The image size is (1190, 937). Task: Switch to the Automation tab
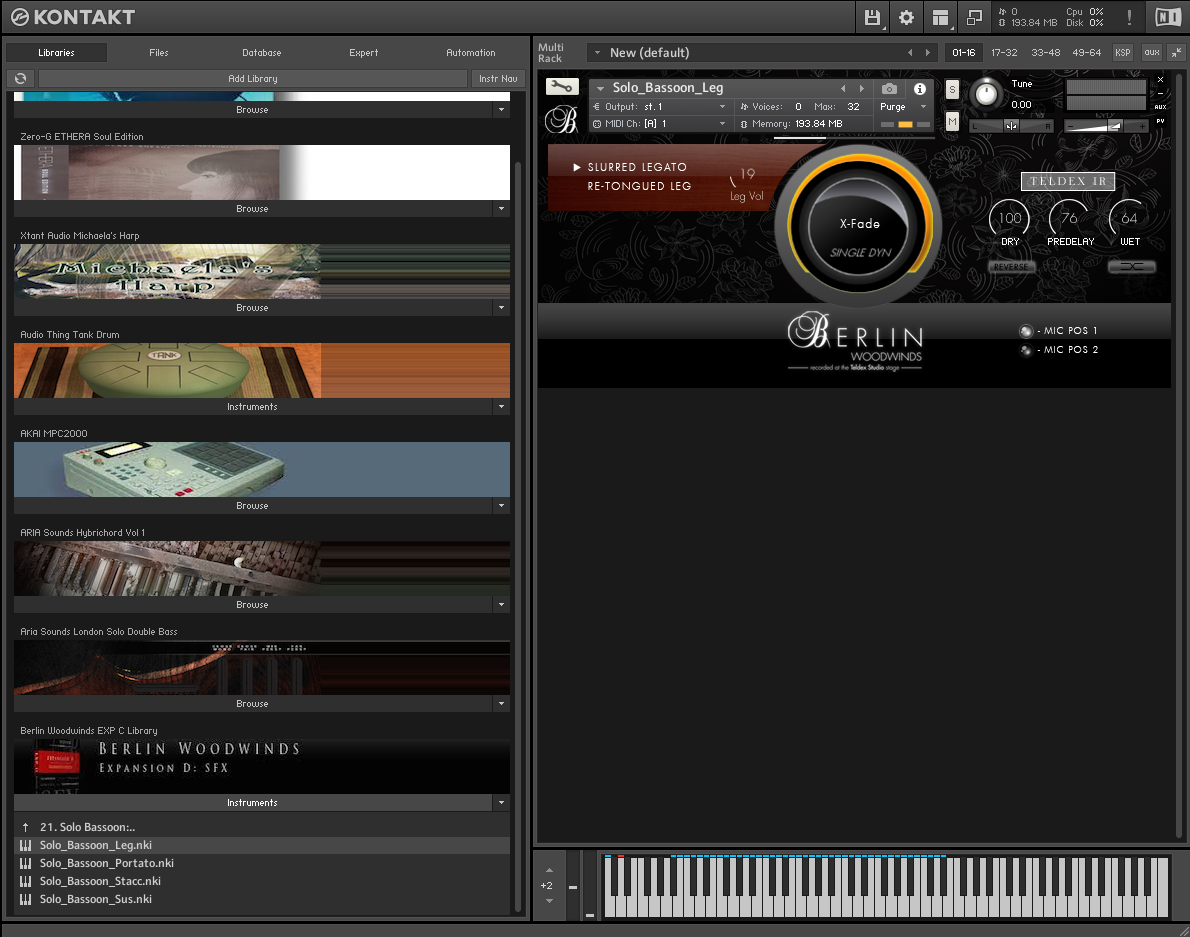(471, 52)
